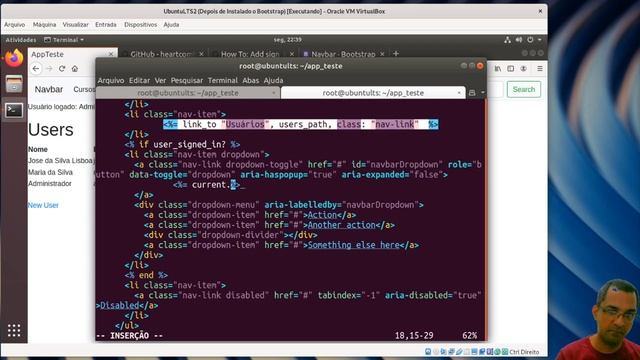Select the Terminal icon in the dock
Image resolution: width=640 pixels, height=360 pixels.
click(x=14, y=110)
